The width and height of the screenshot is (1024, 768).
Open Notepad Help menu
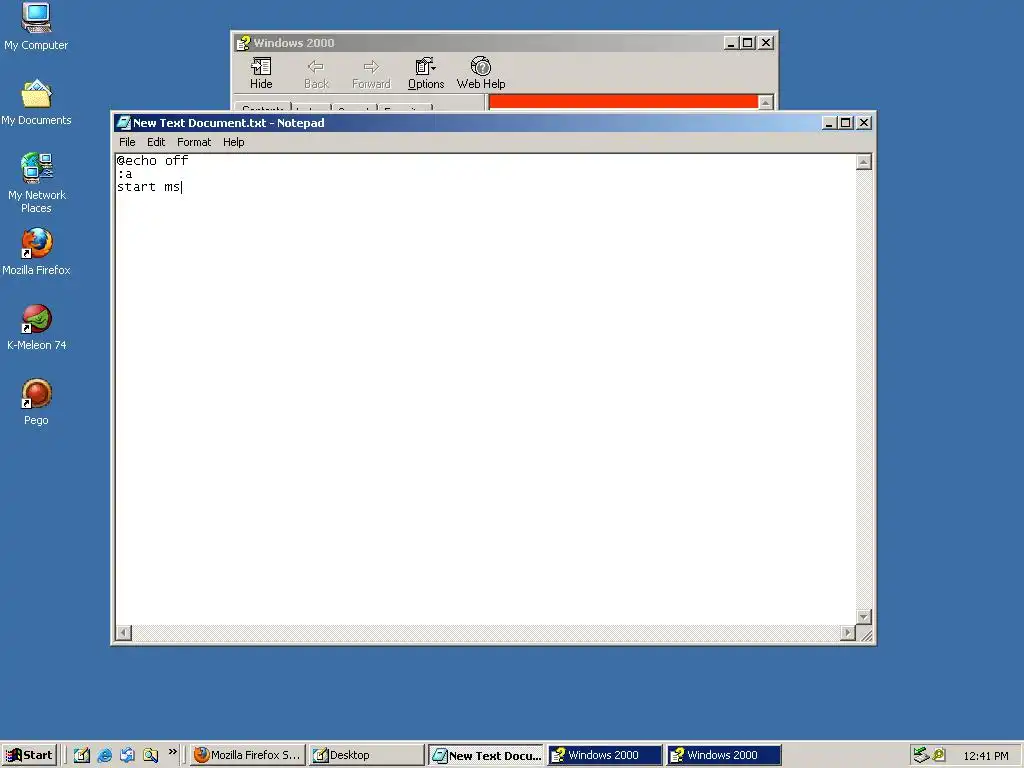(x=233, y=142)
